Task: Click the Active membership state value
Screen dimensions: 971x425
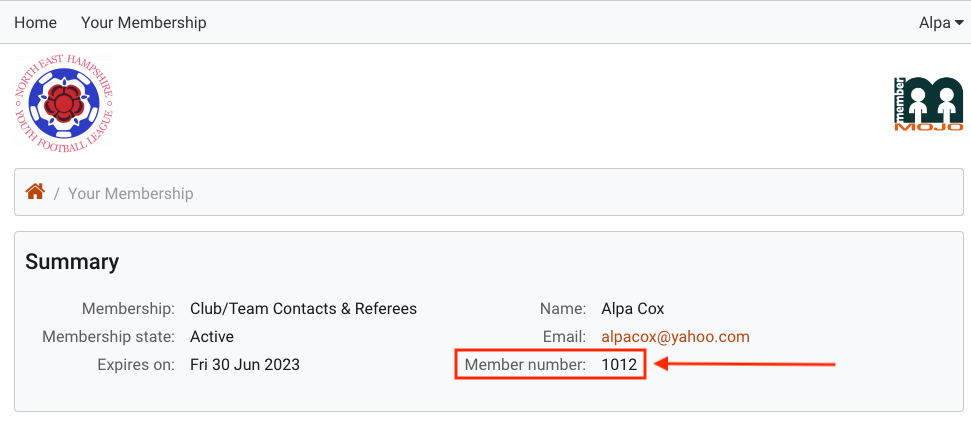Action: point(212,337)
